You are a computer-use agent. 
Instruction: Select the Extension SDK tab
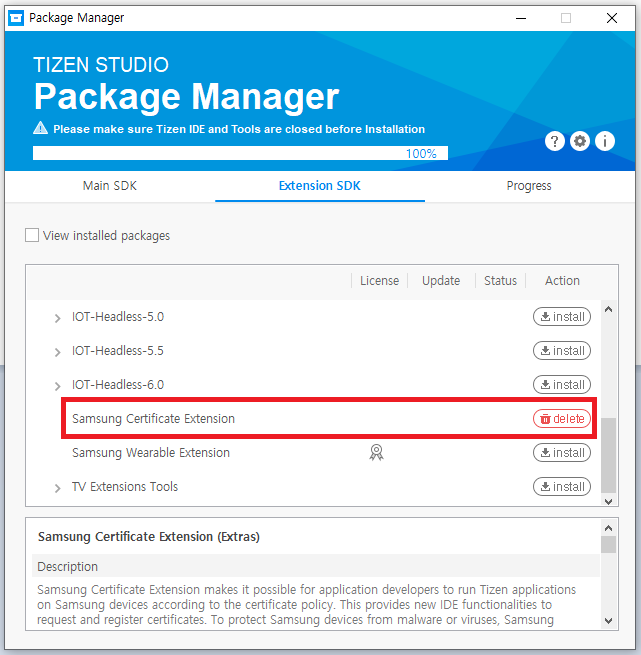click(x=320, y=185)
